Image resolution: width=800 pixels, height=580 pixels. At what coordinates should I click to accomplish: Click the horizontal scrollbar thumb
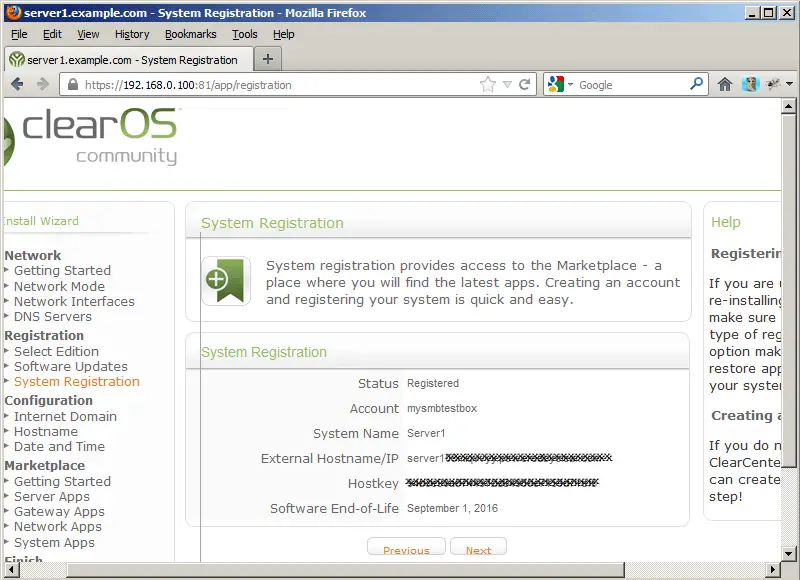pos(345,569)
